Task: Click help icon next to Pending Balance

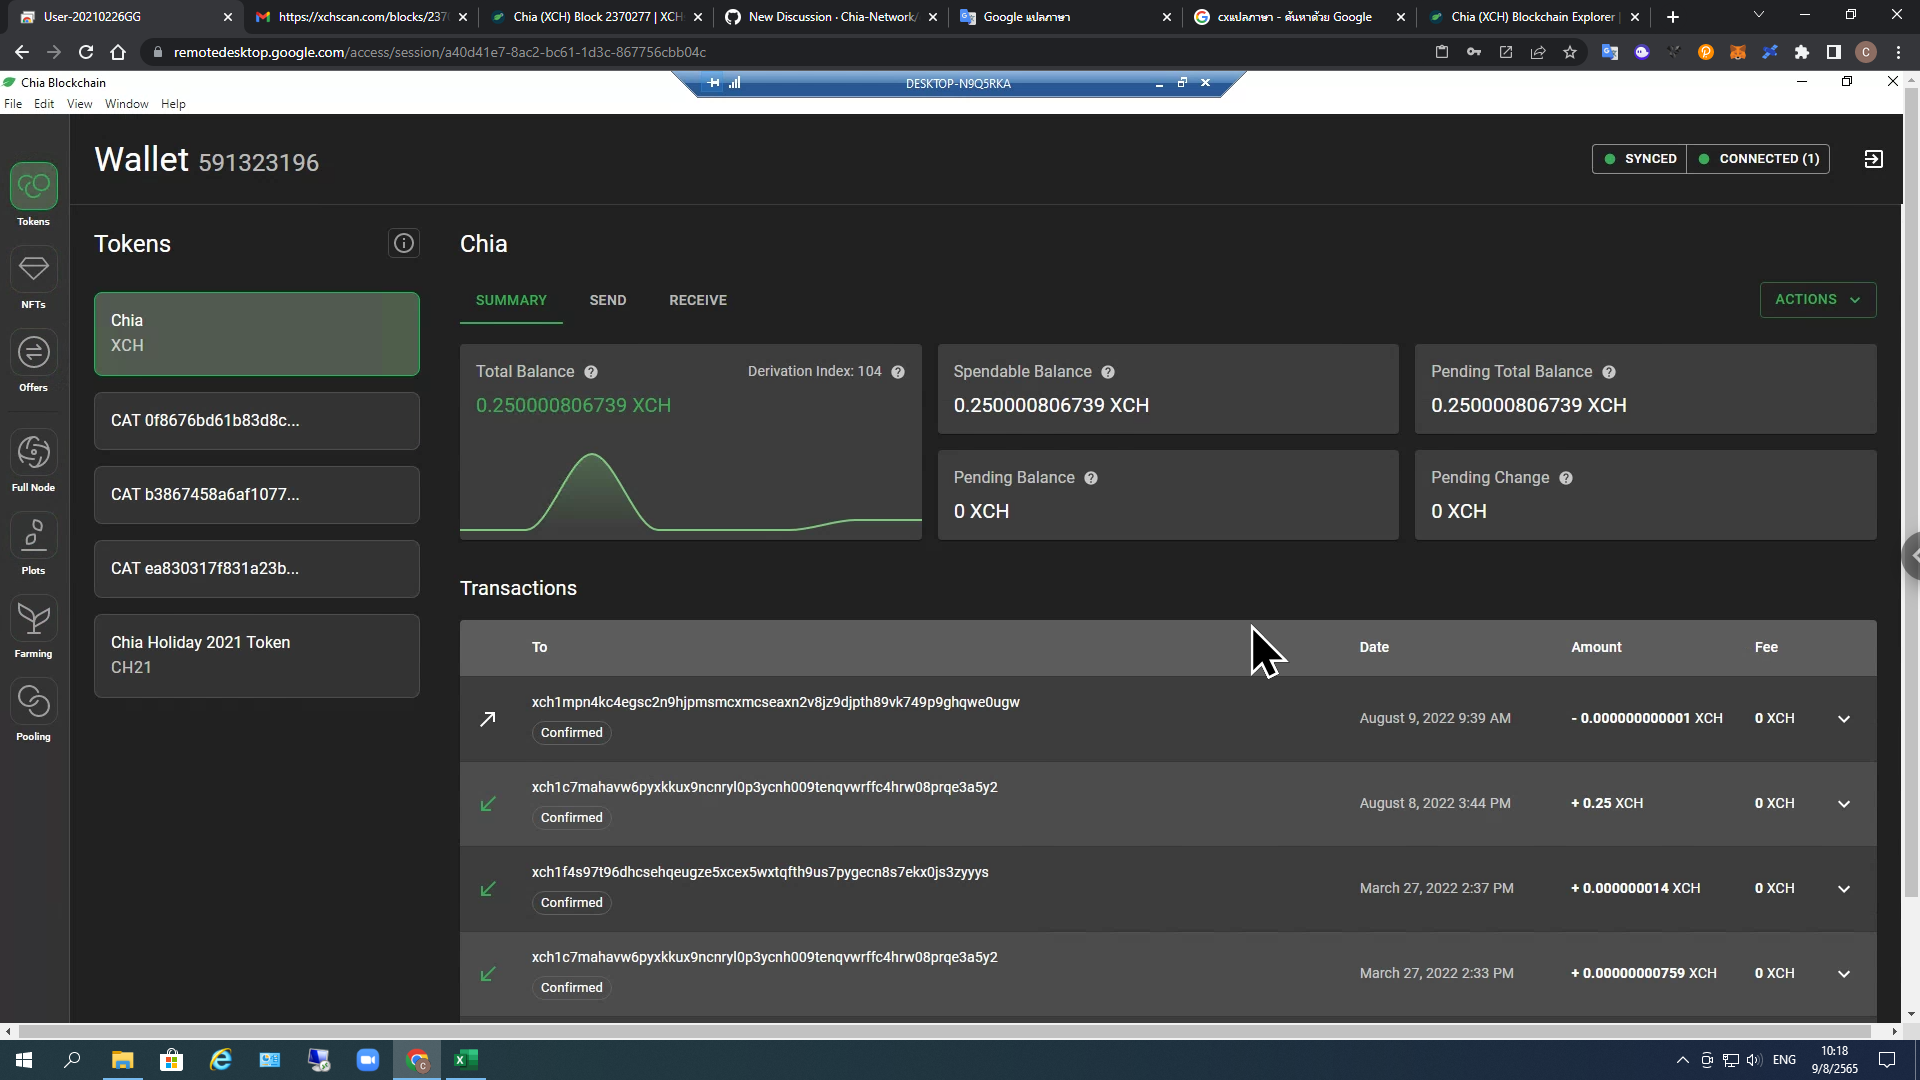Action: (1091, 478)
